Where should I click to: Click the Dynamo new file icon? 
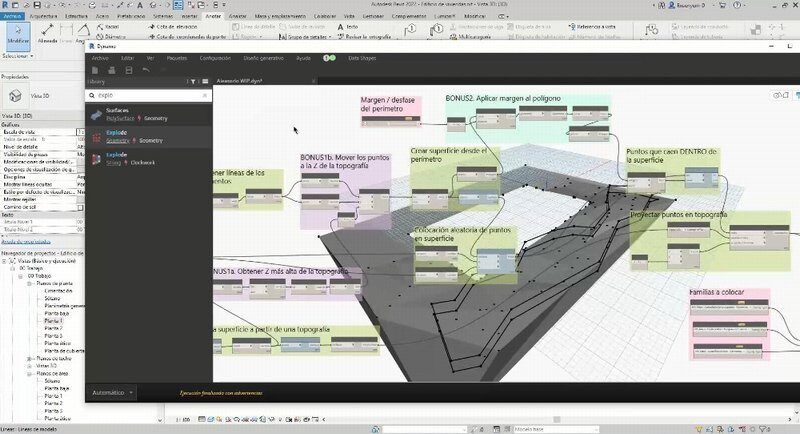(95, 70)
